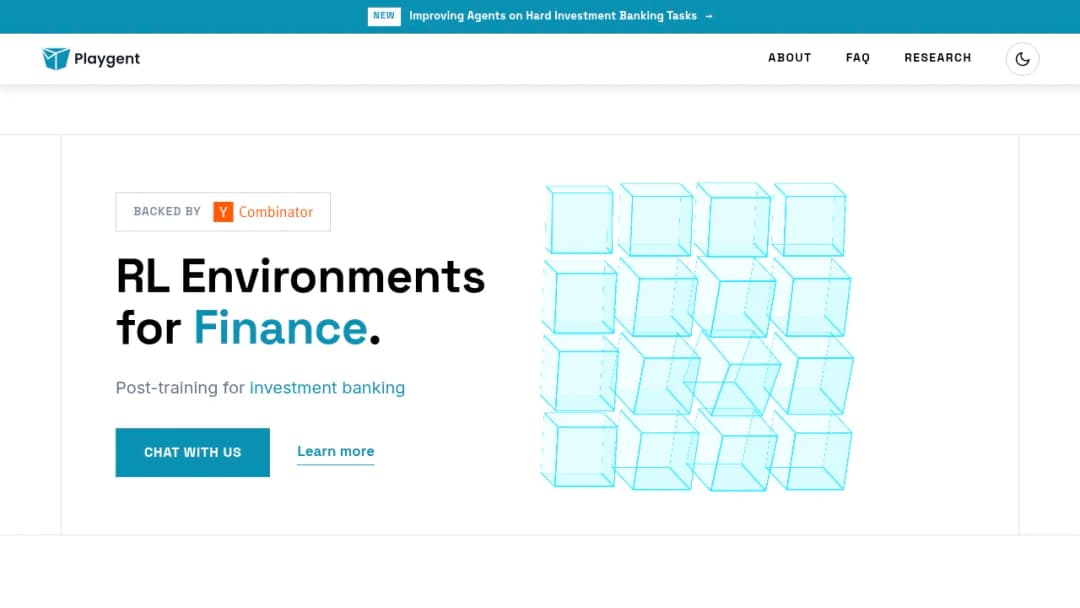Viewport: 1080px width, 608px height.
Task: Click the teal 'Finance' heading word
Action: (x=280, y=328)
